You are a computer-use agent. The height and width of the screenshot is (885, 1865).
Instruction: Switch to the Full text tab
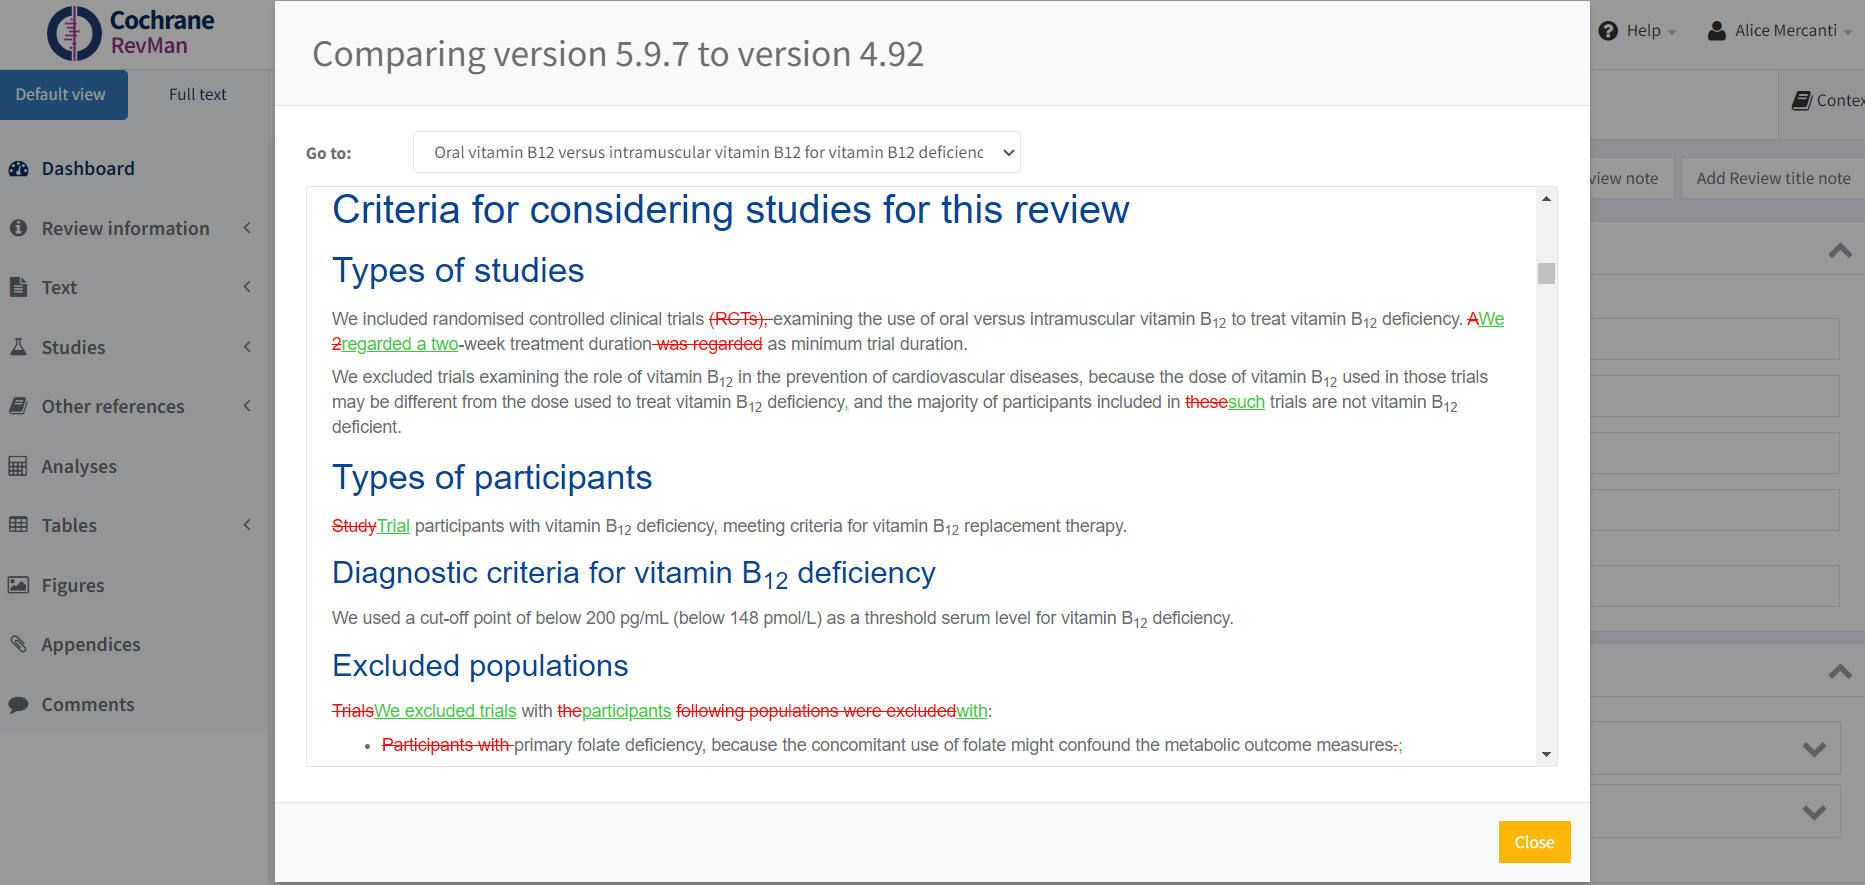(x=197, y=95)
